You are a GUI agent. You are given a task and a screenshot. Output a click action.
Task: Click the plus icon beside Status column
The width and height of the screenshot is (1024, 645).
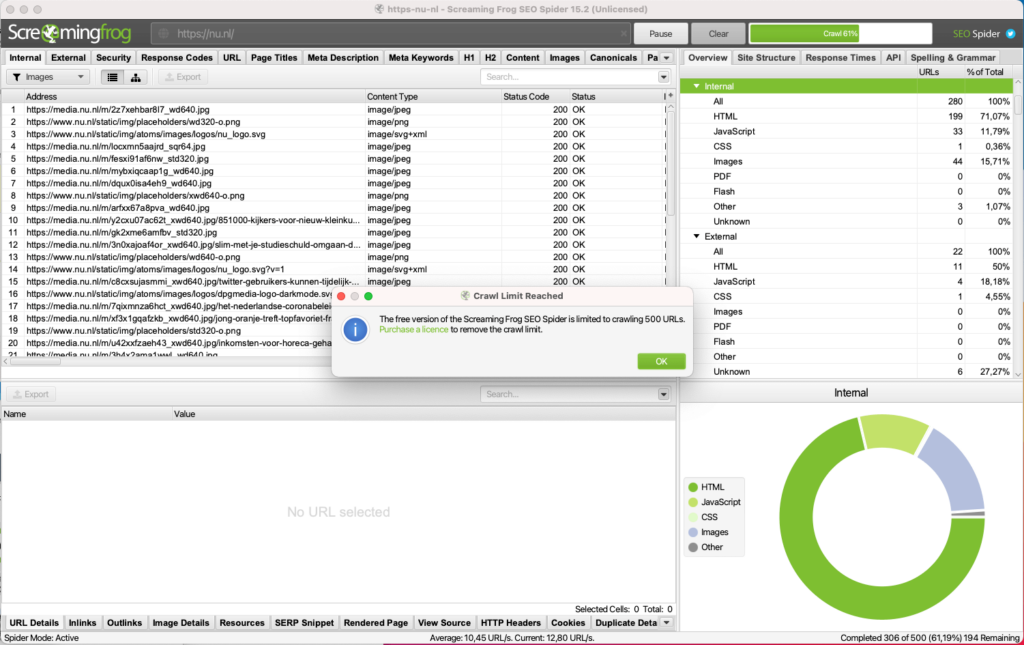click(670, 96)
